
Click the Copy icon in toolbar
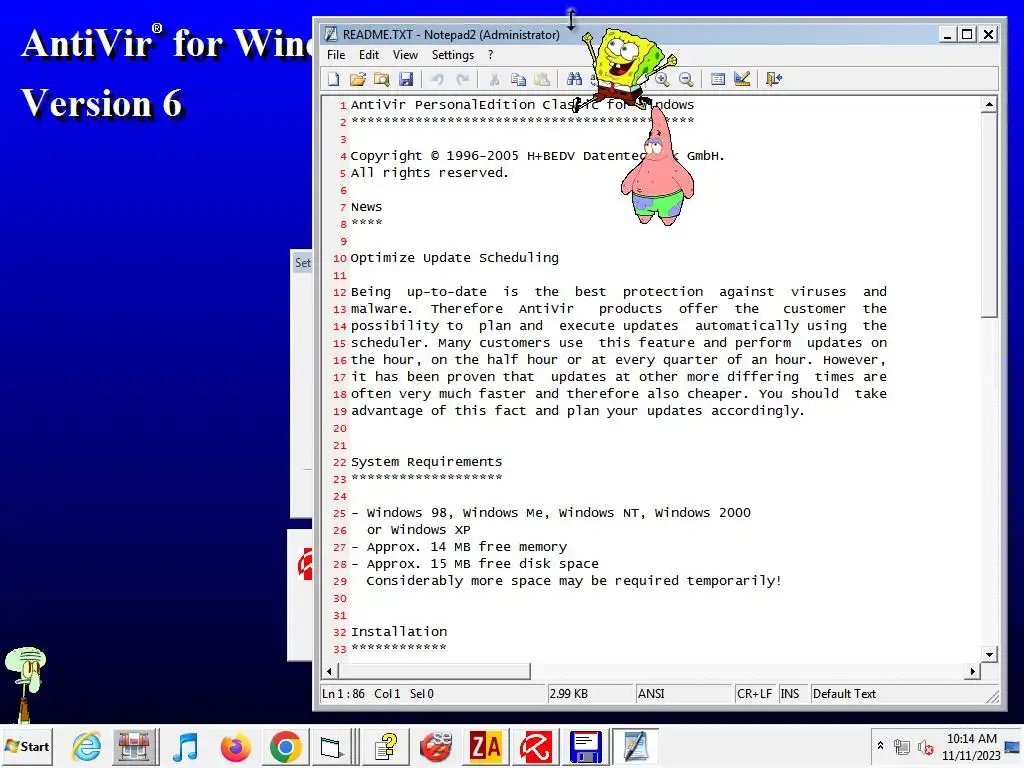click(518, 79)
